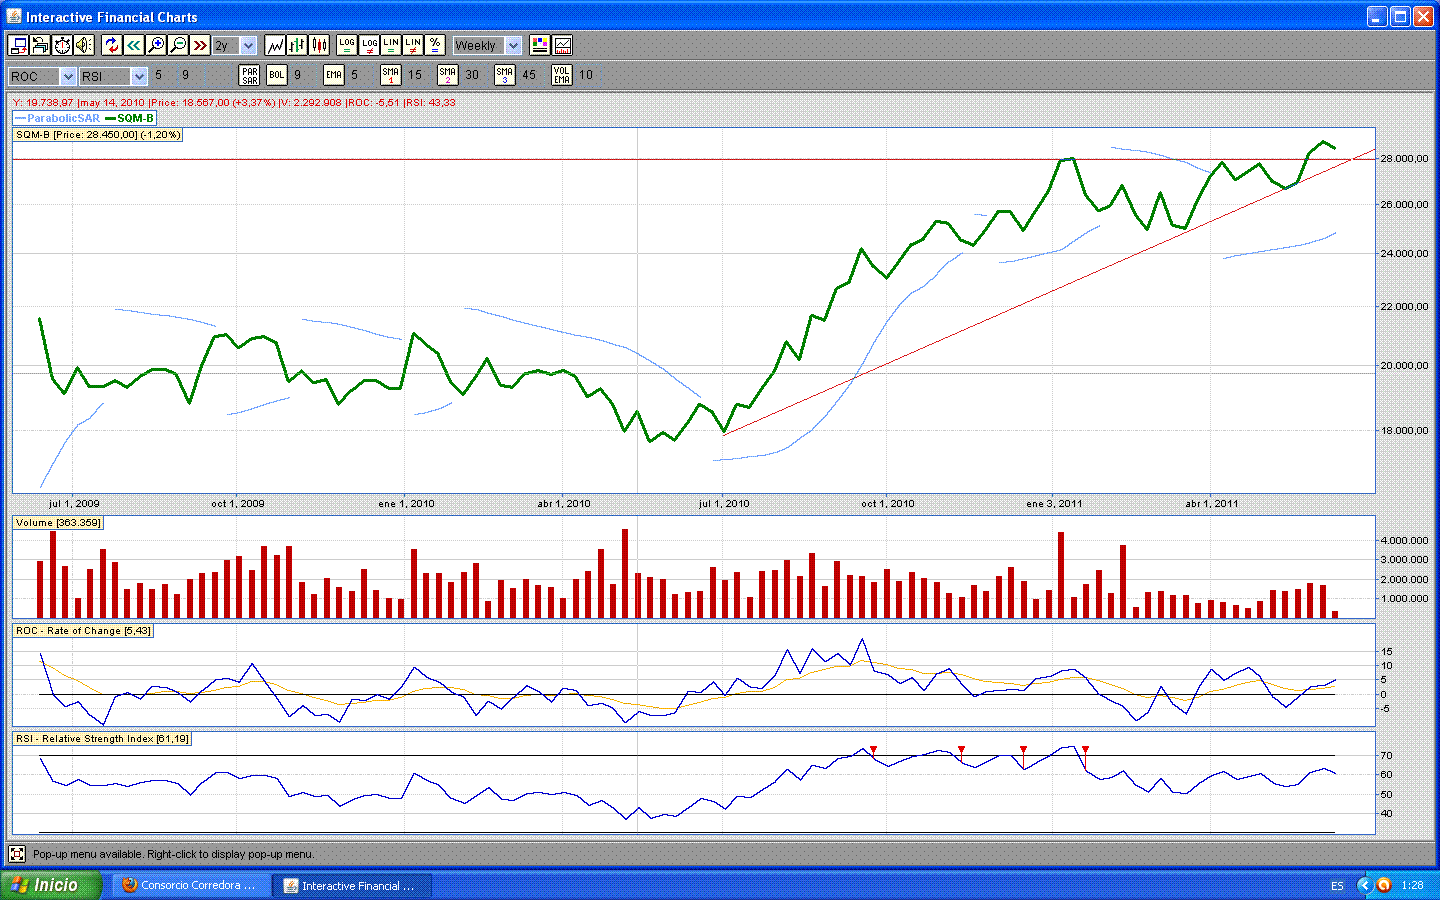Toggle the SMA 1 moving average
The height and width of the screenshot is (900, 1440).
pos(391,75)
